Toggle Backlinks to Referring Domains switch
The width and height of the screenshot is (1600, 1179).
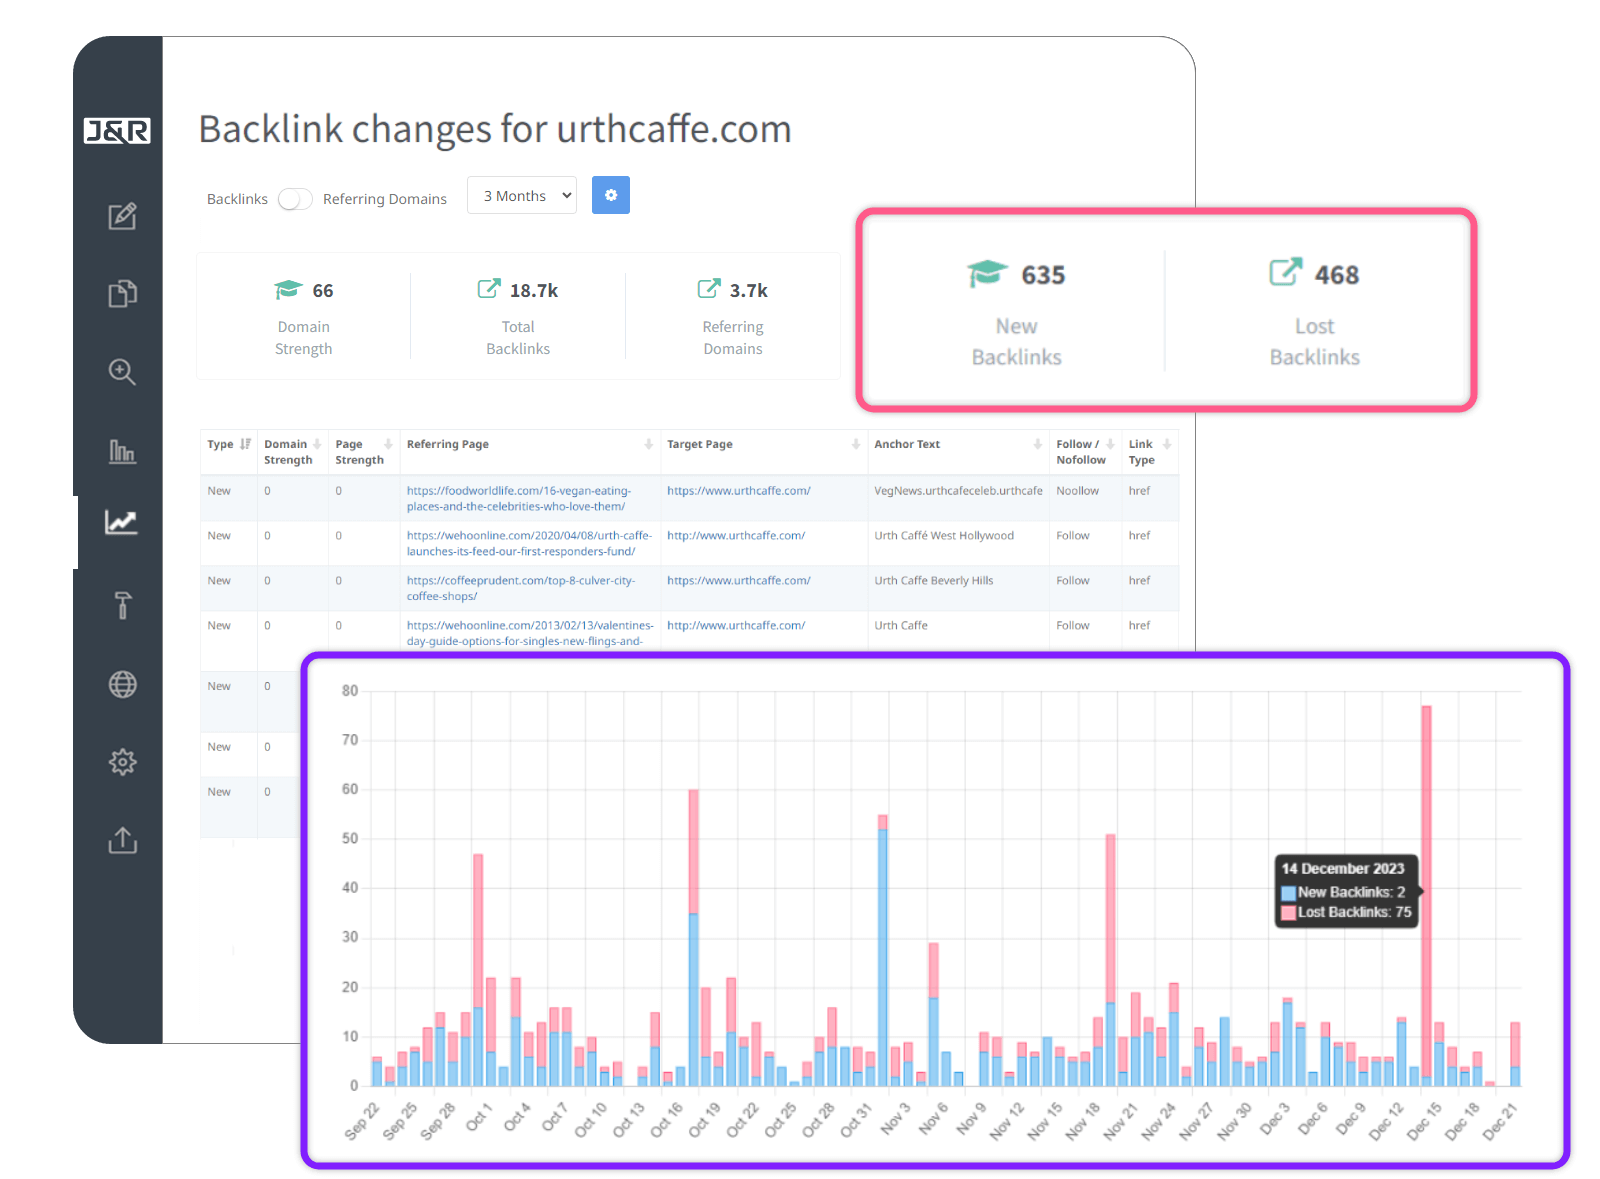[x=295, y=199]
